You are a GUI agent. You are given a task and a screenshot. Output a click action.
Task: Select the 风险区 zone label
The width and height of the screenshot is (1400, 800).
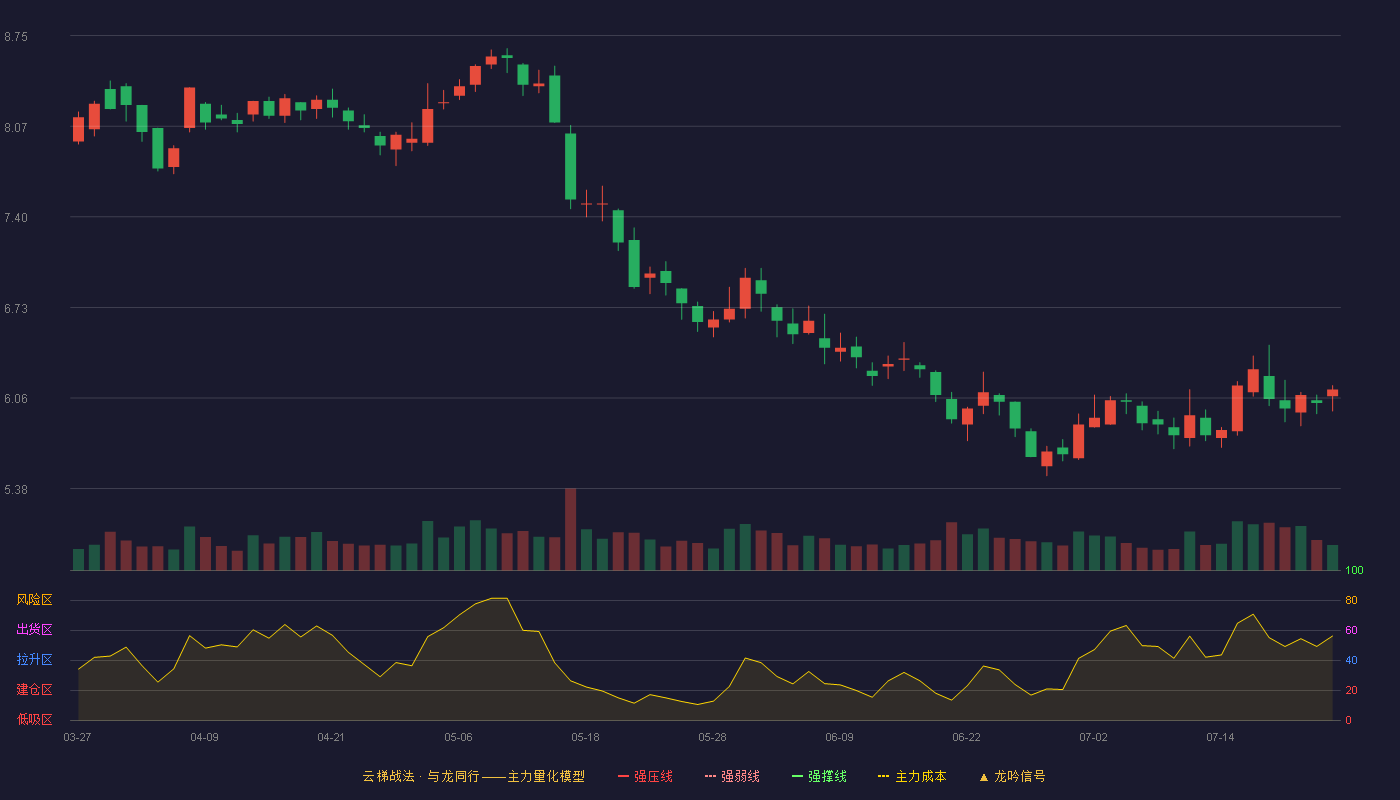pyautogui.click(x=34, y=600)
